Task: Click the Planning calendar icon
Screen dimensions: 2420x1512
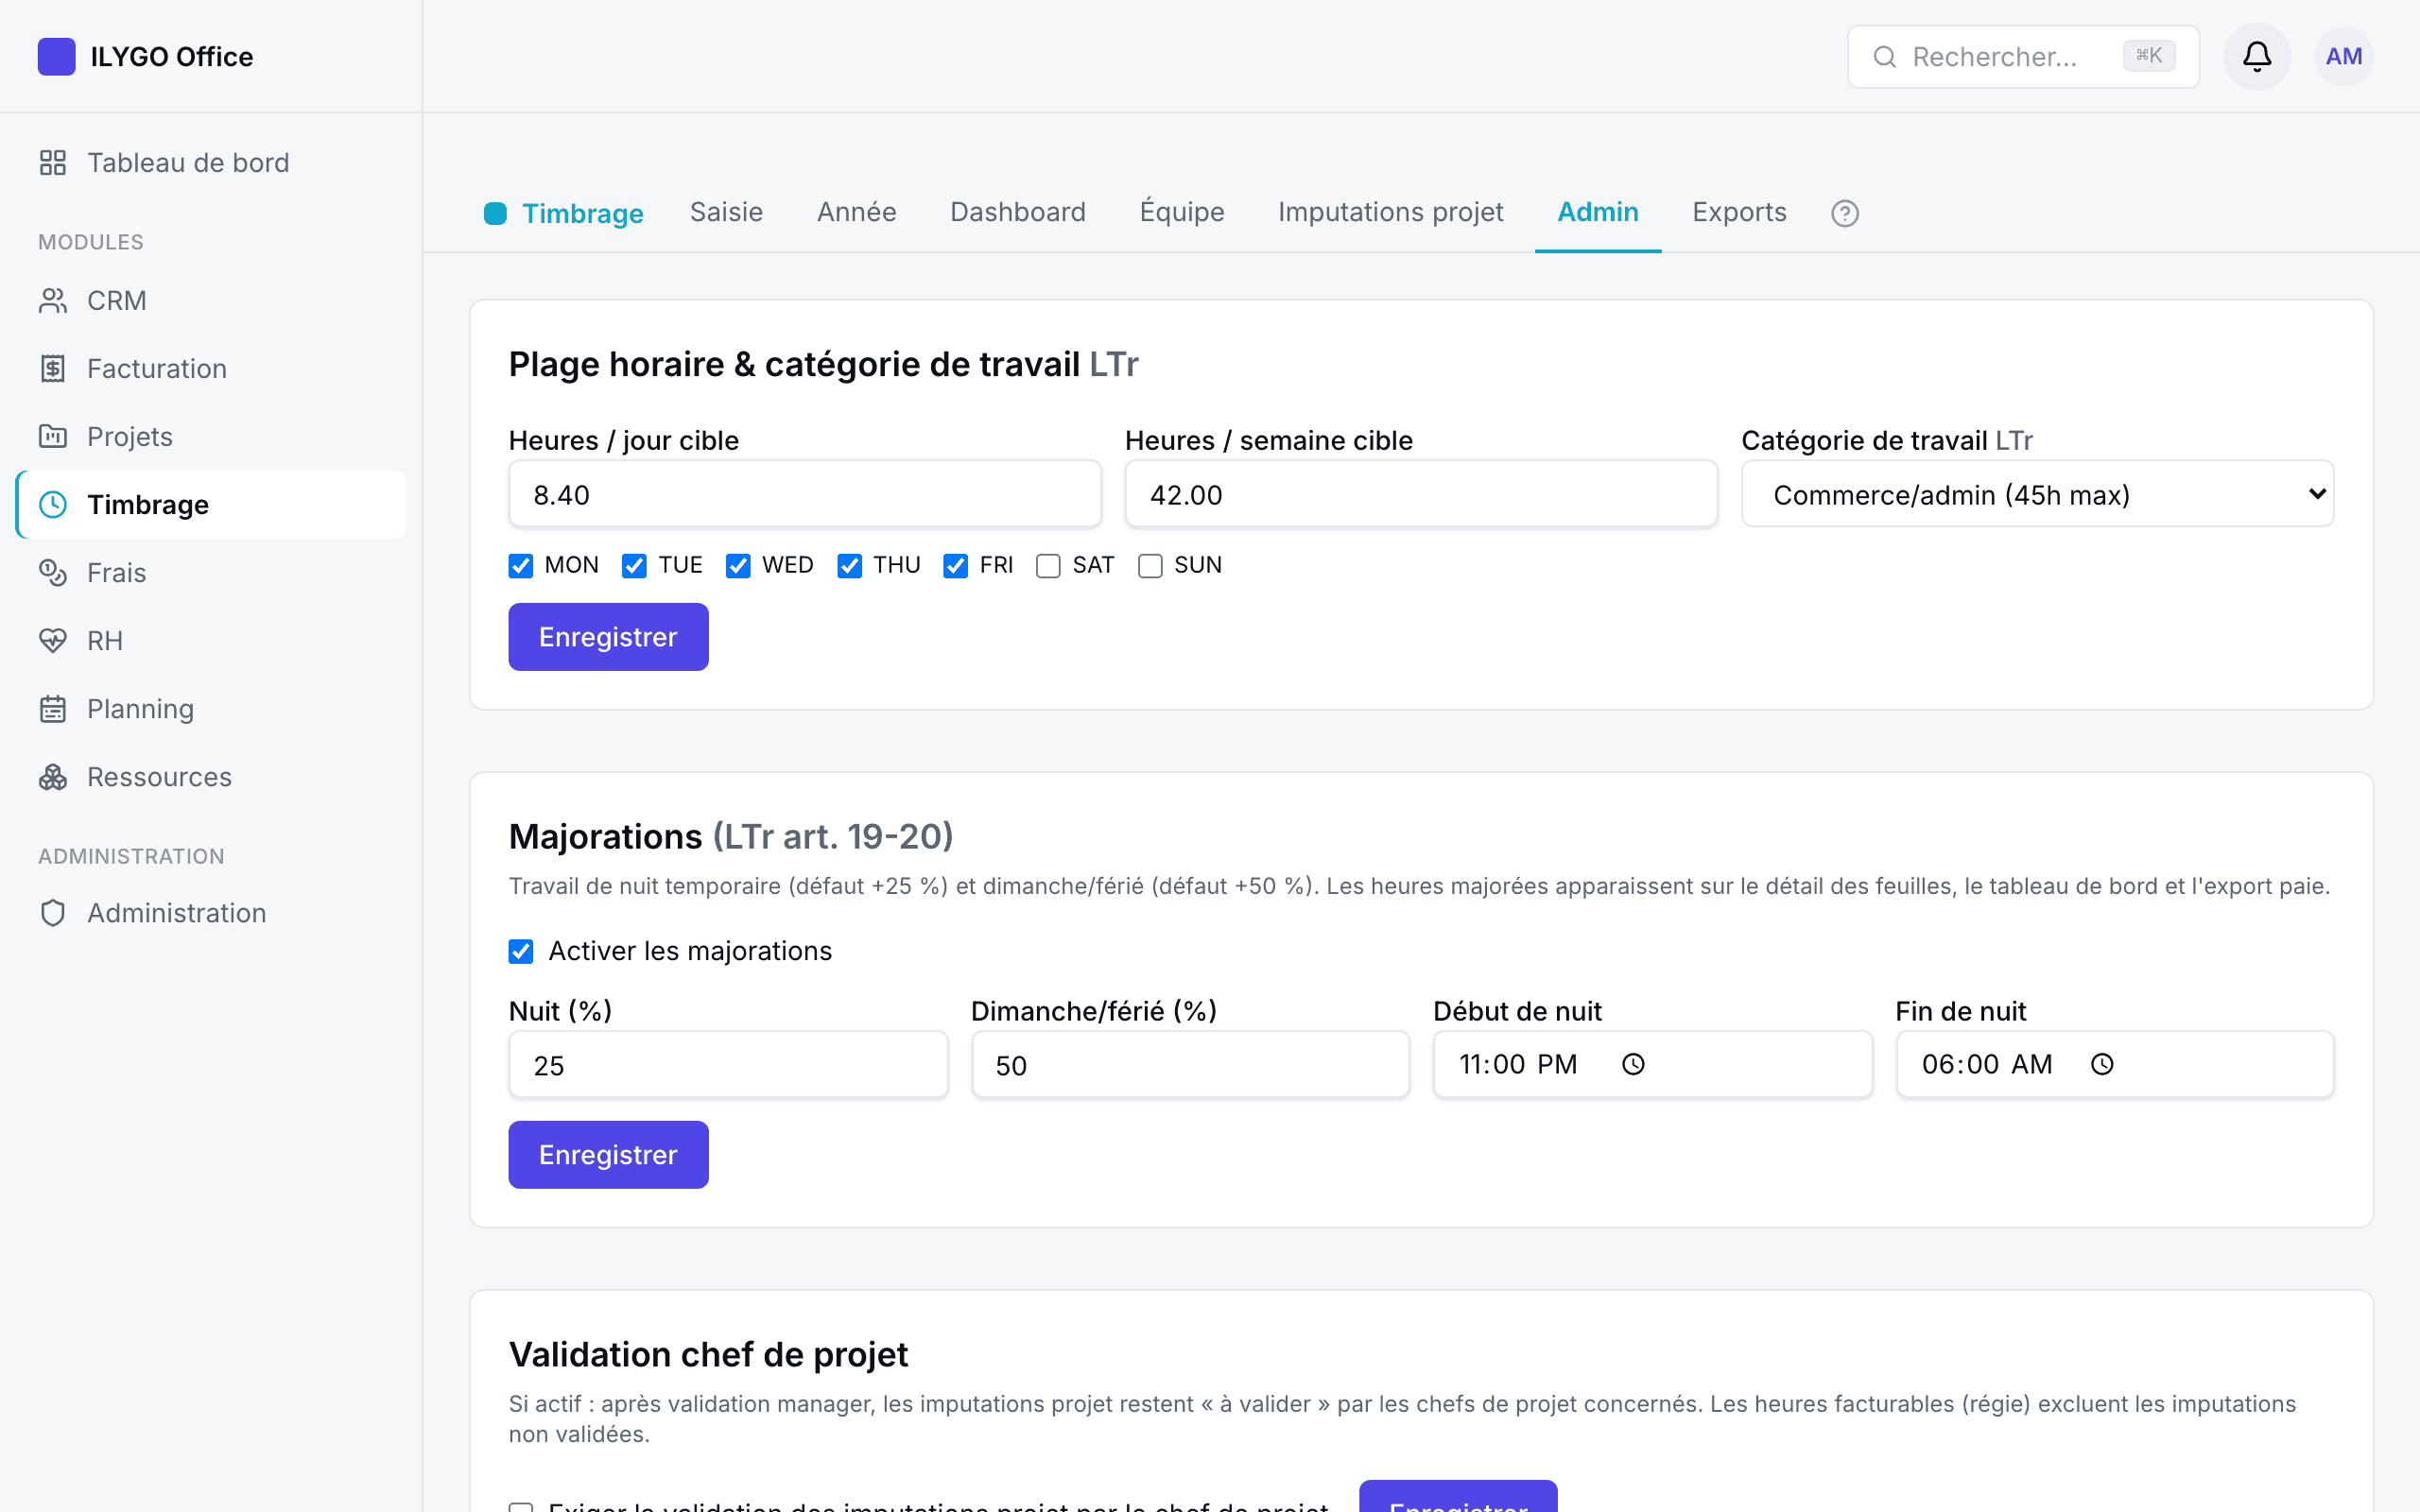Action: coord(53,708)
